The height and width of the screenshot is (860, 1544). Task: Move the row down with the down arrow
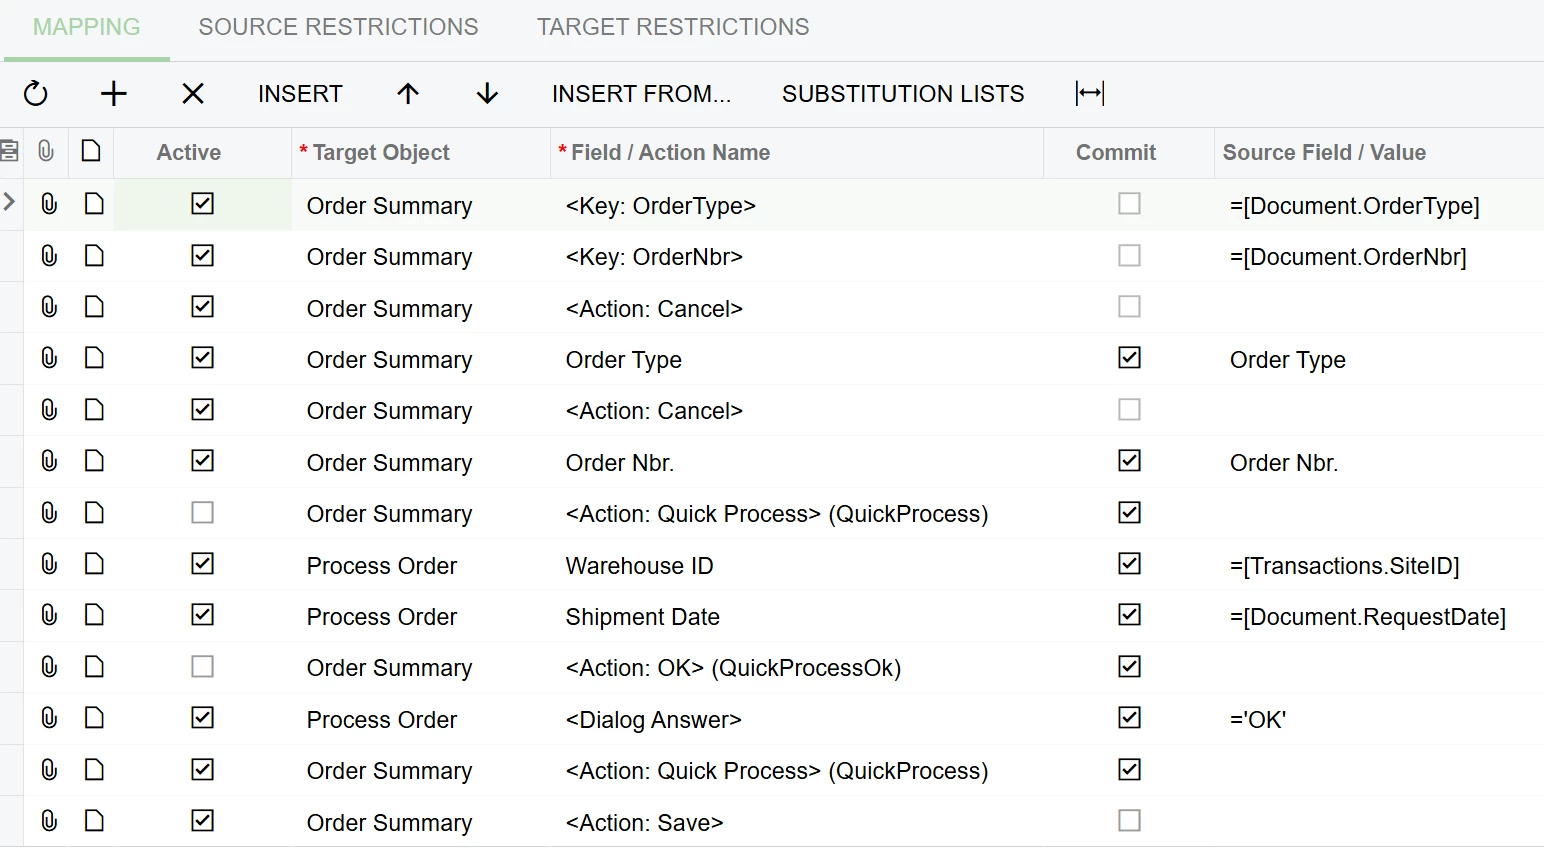(487, 94)
